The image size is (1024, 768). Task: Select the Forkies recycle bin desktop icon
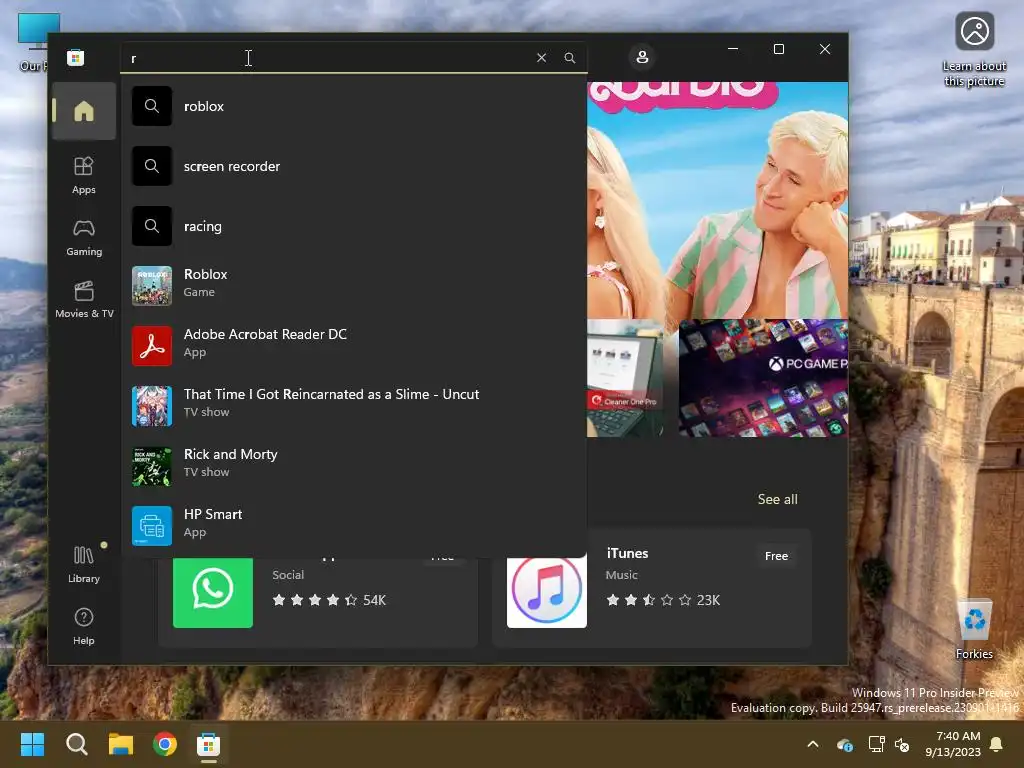click(974, 628)
